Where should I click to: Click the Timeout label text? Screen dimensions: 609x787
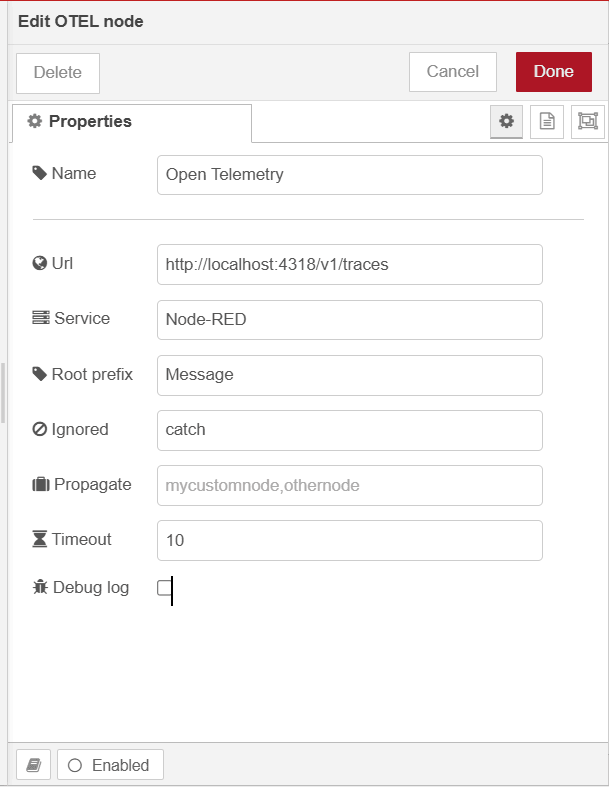[x=82, y=539]
